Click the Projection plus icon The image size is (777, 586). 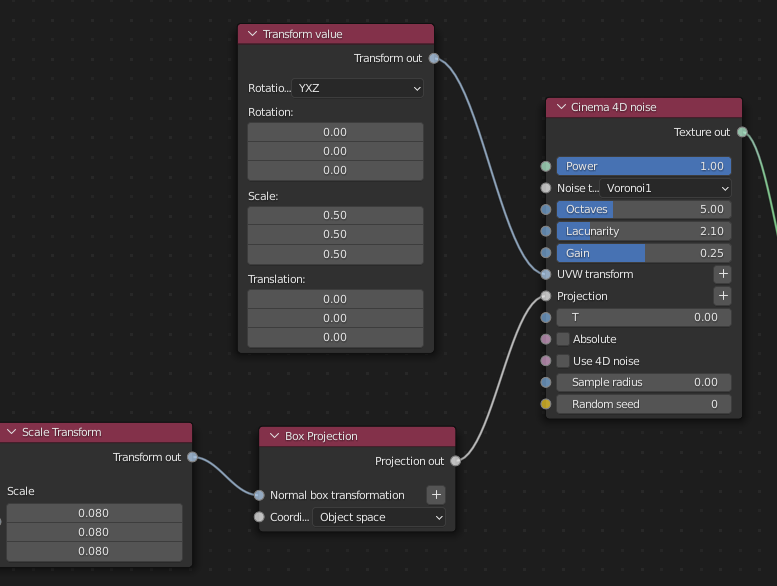tap(722, 296)
